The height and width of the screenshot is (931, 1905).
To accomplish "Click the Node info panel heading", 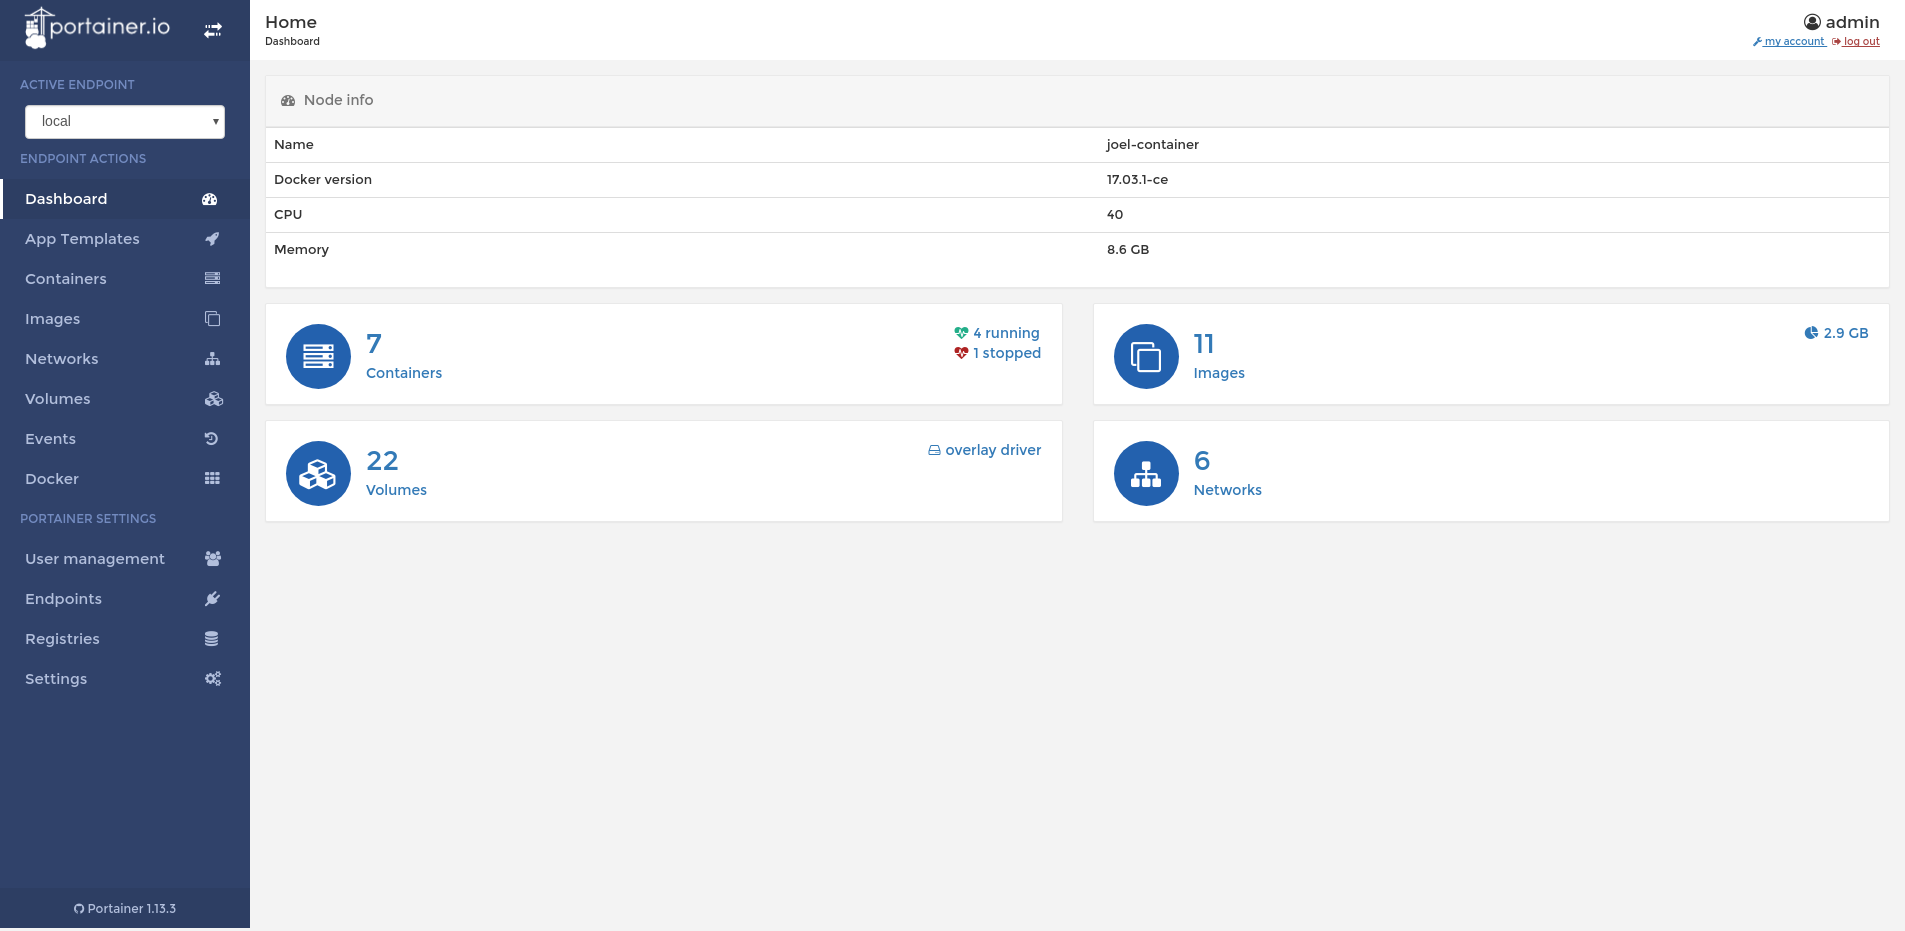I will 338,100.
